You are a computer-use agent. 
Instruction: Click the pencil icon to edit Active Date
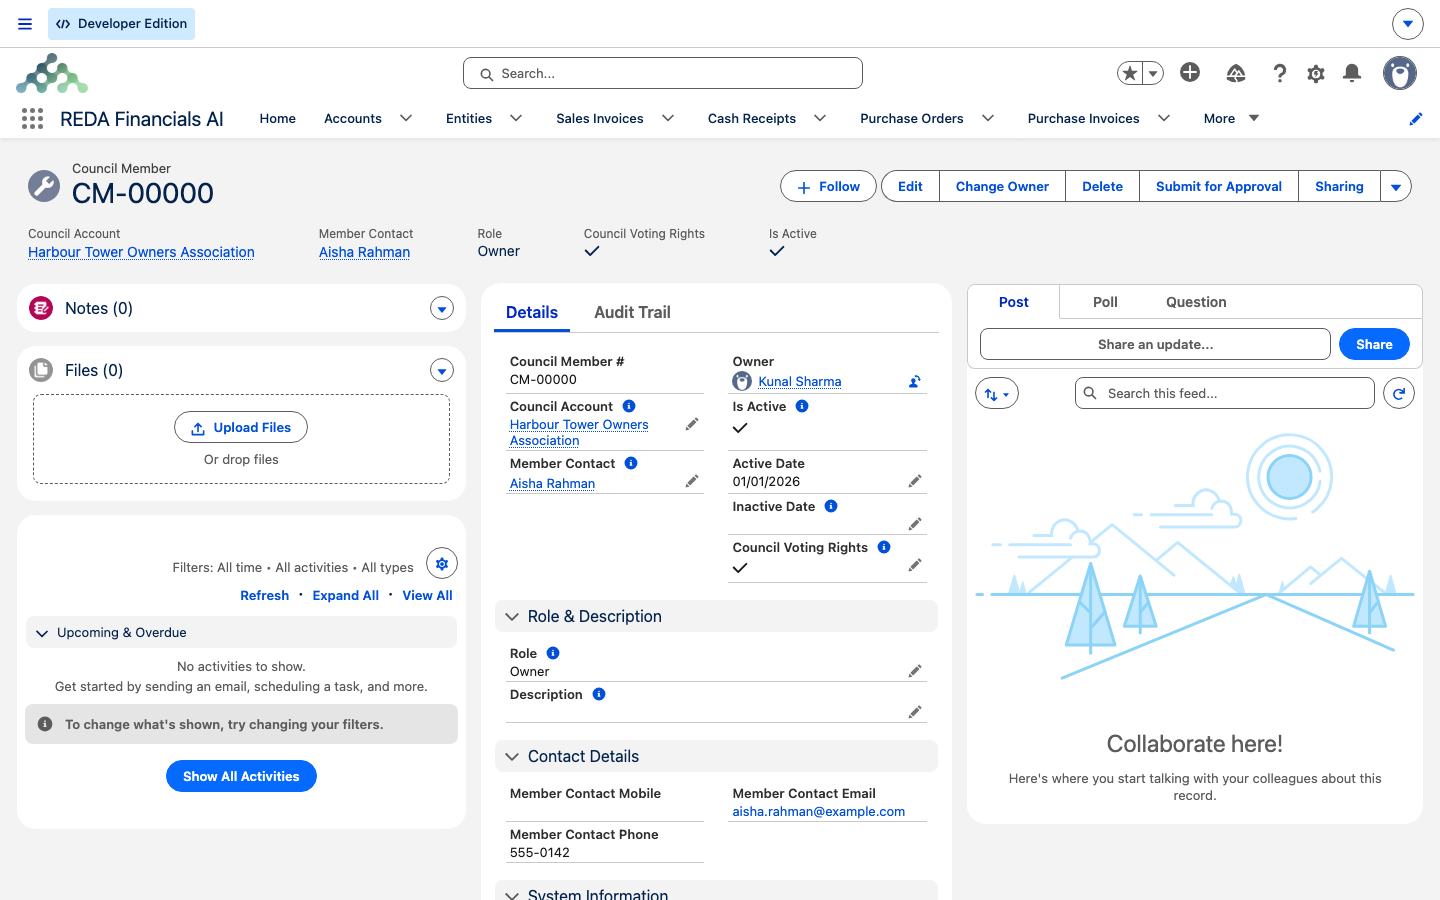coord(914,482)
